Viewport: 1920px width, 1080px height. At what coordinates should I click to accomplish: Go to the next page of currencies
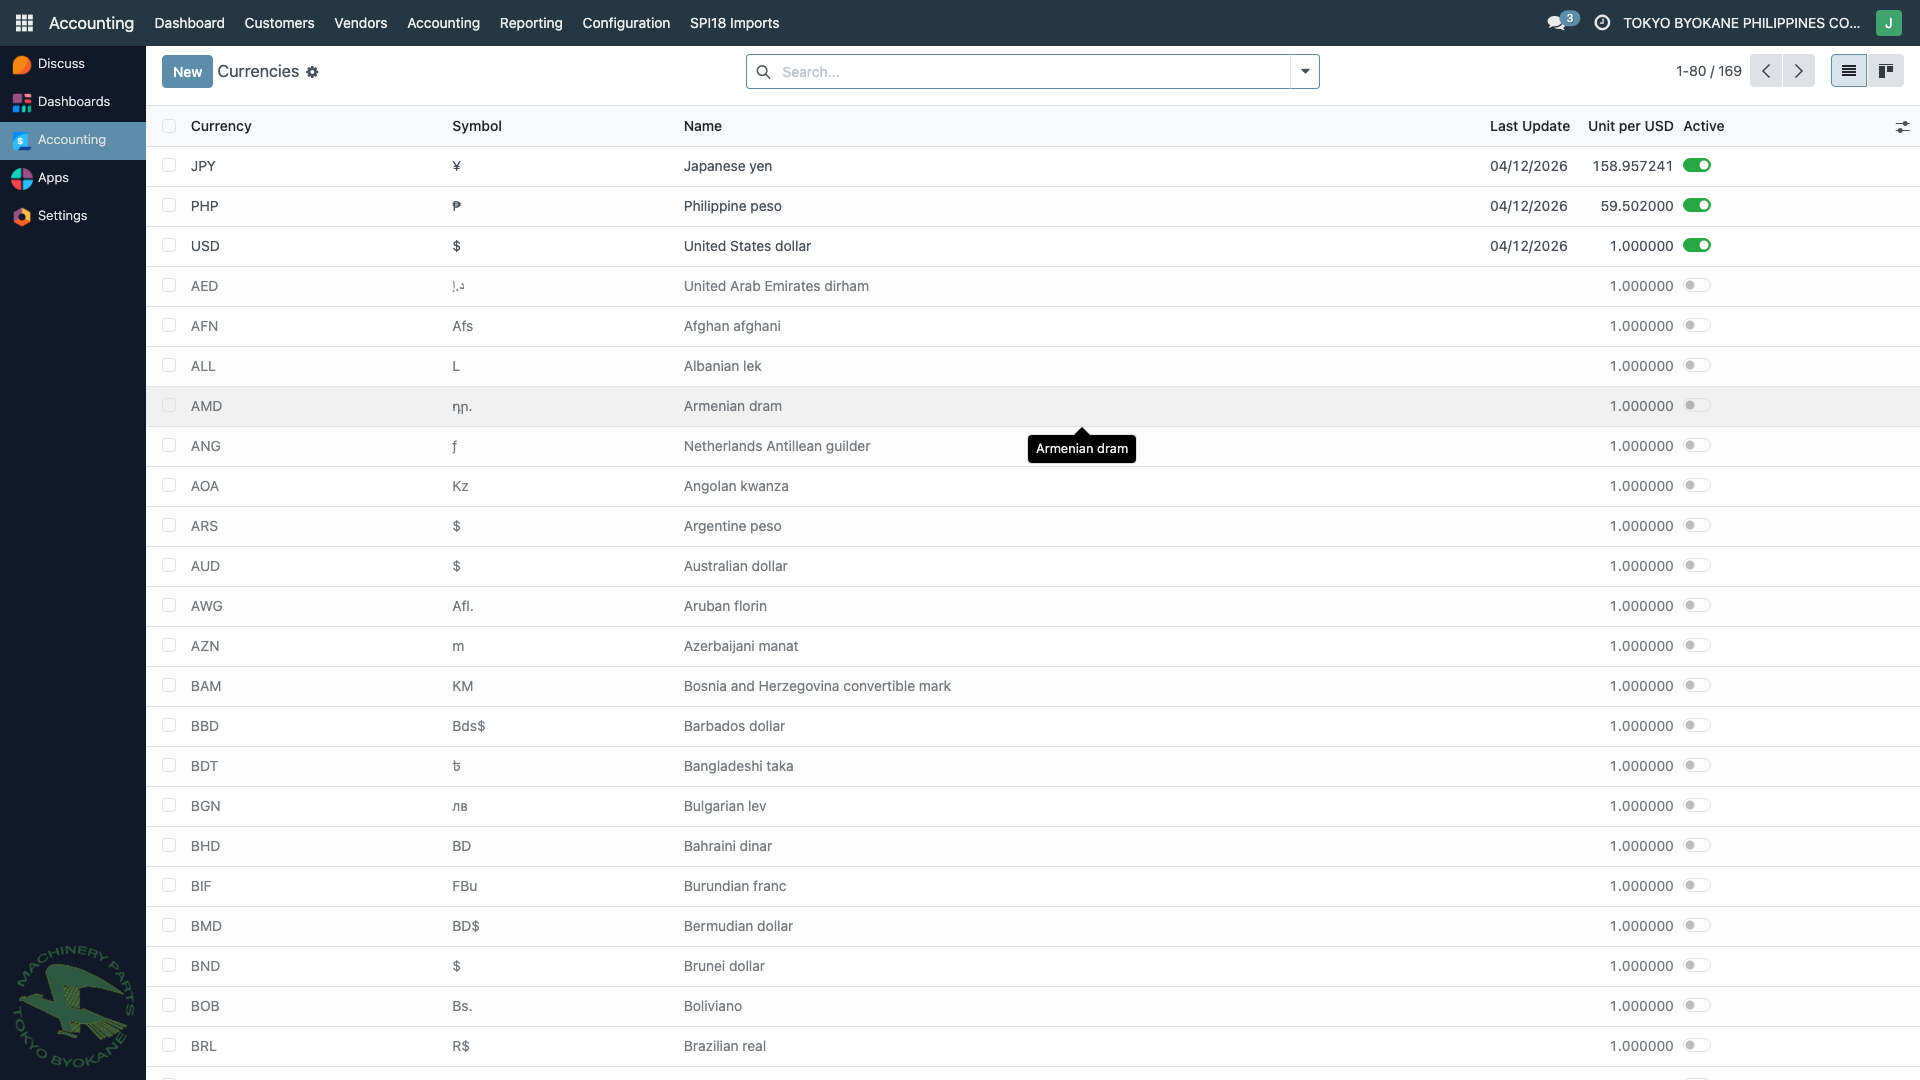[1799, 71]
